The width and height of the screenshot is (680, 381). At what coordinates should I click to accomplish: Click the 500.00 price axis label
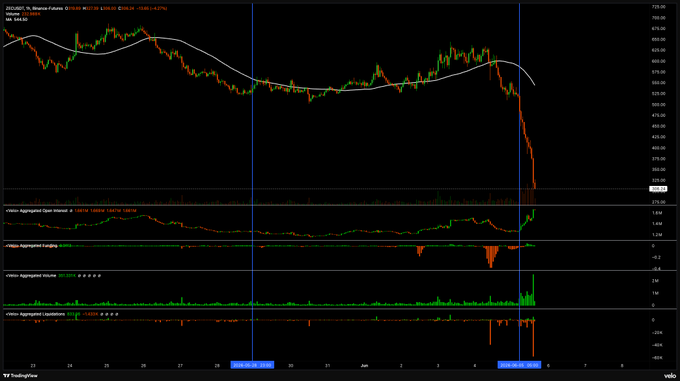[658, 104]
